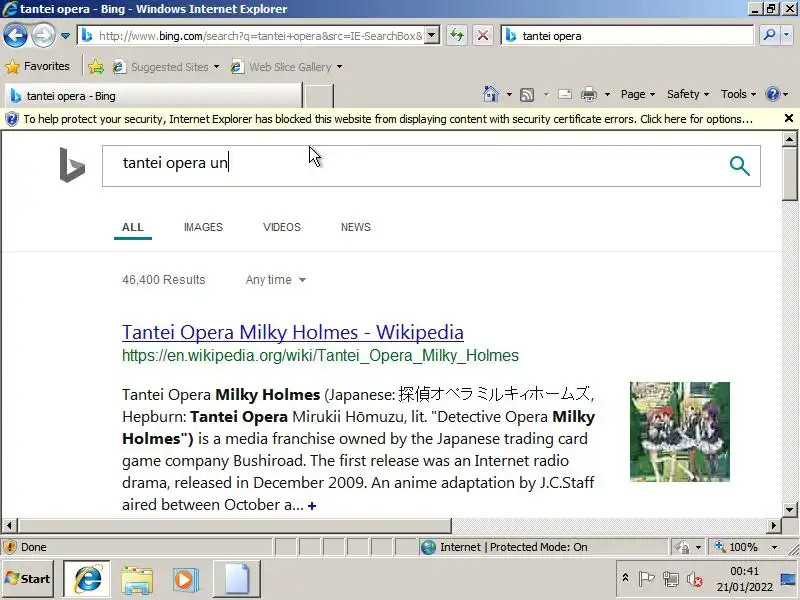Image resolution: width=800 pixels, height=600 pixels.
Task: Click the vertical scrollbar down arrow
Action: point(789,509)
